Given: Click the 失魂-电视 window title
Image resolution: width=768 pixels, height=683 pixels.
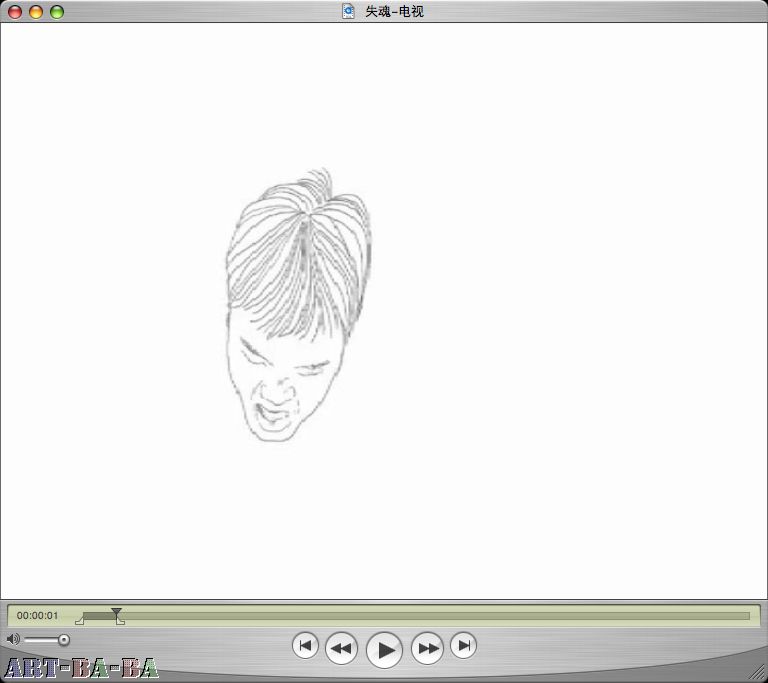Looking at the screenshot, I should (394, 11).
